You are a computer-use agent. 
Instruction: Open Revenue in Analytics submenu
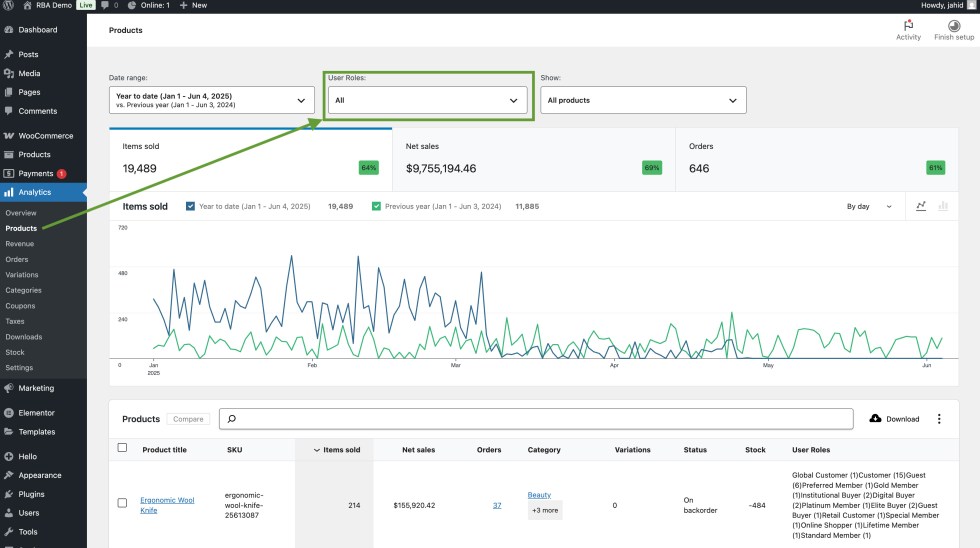20,244
